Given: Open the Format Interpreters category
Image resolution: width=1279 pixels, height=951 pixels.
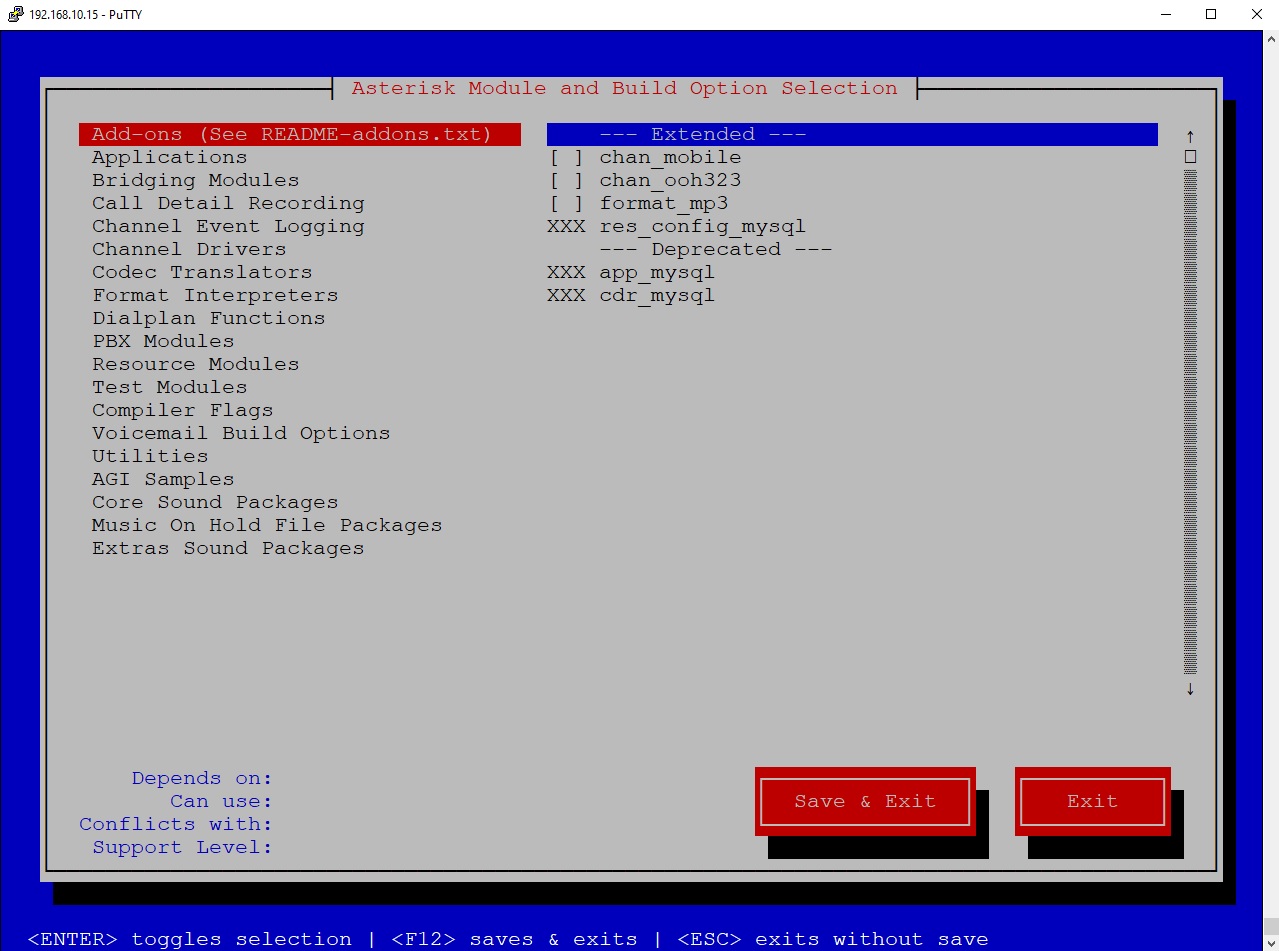Looking at the screenshot, I should click(215, 295).
